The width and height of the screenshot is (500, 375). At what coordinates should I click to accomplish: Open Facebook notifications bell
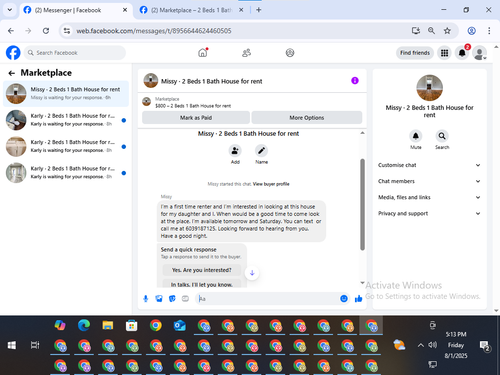tap(462, 53)
